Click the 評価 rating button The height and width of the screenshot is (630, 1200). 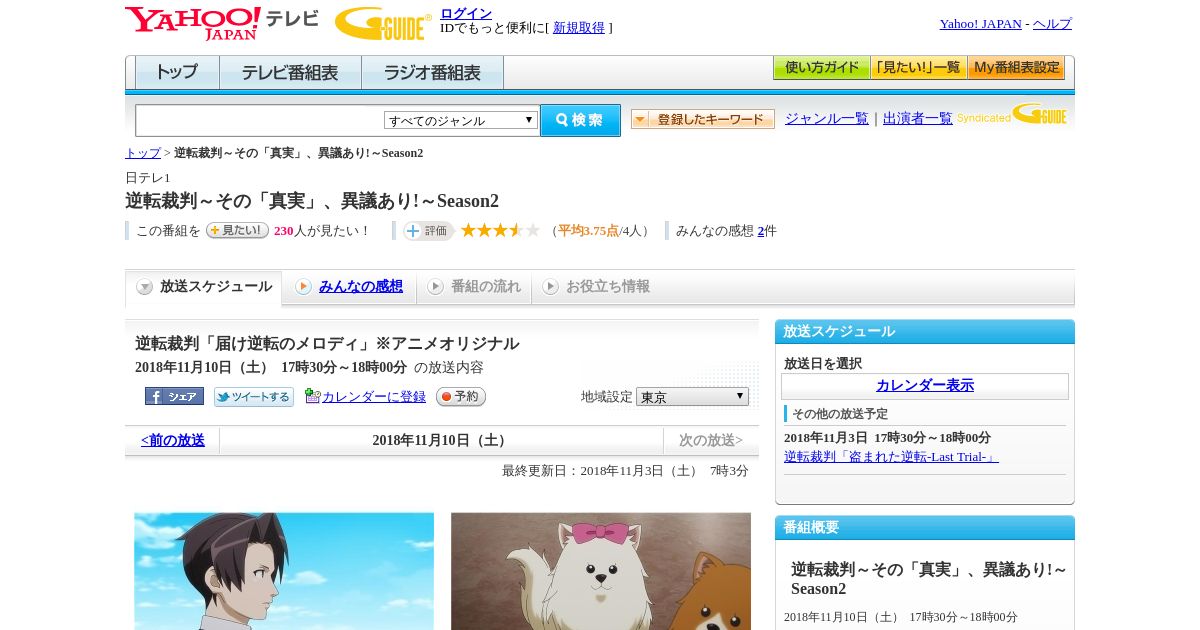[429, 230]
